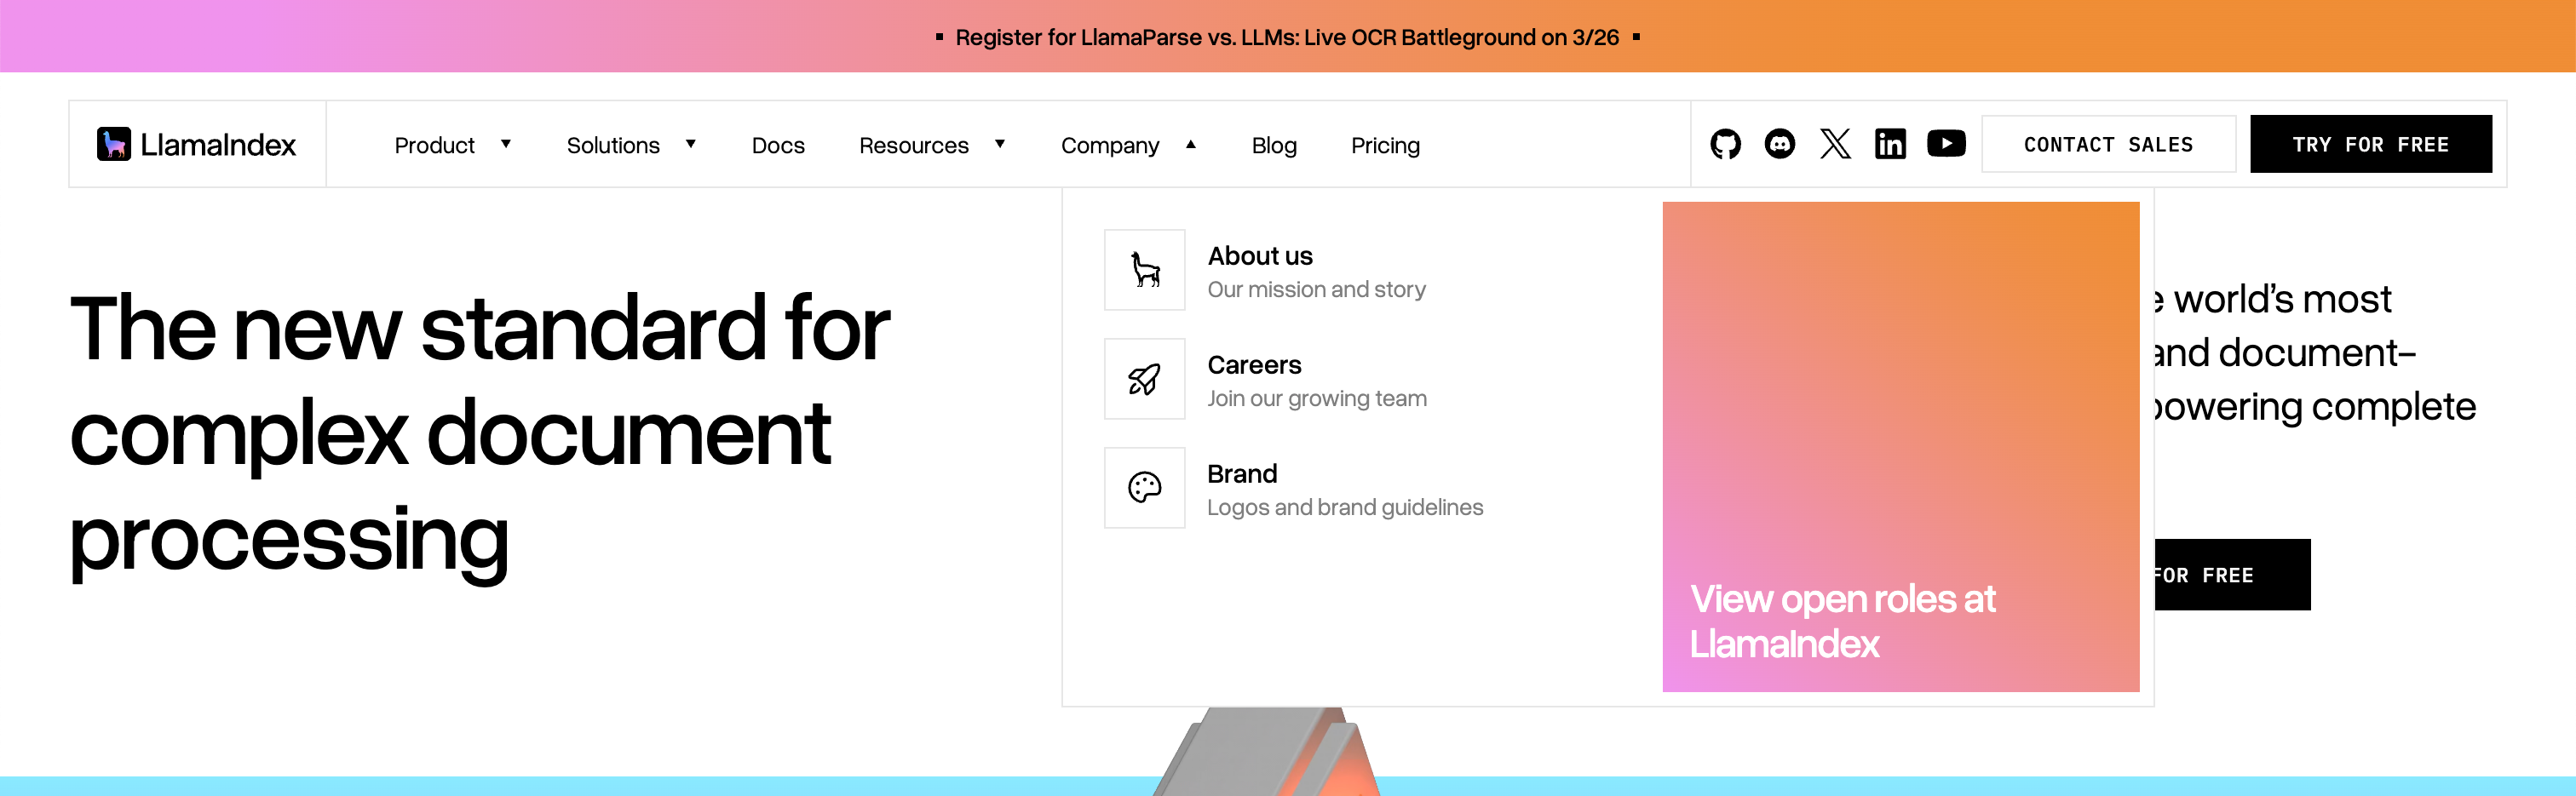Go to the Docs page
Screen dimensions: 2576x796
click(x=778, y=145)
